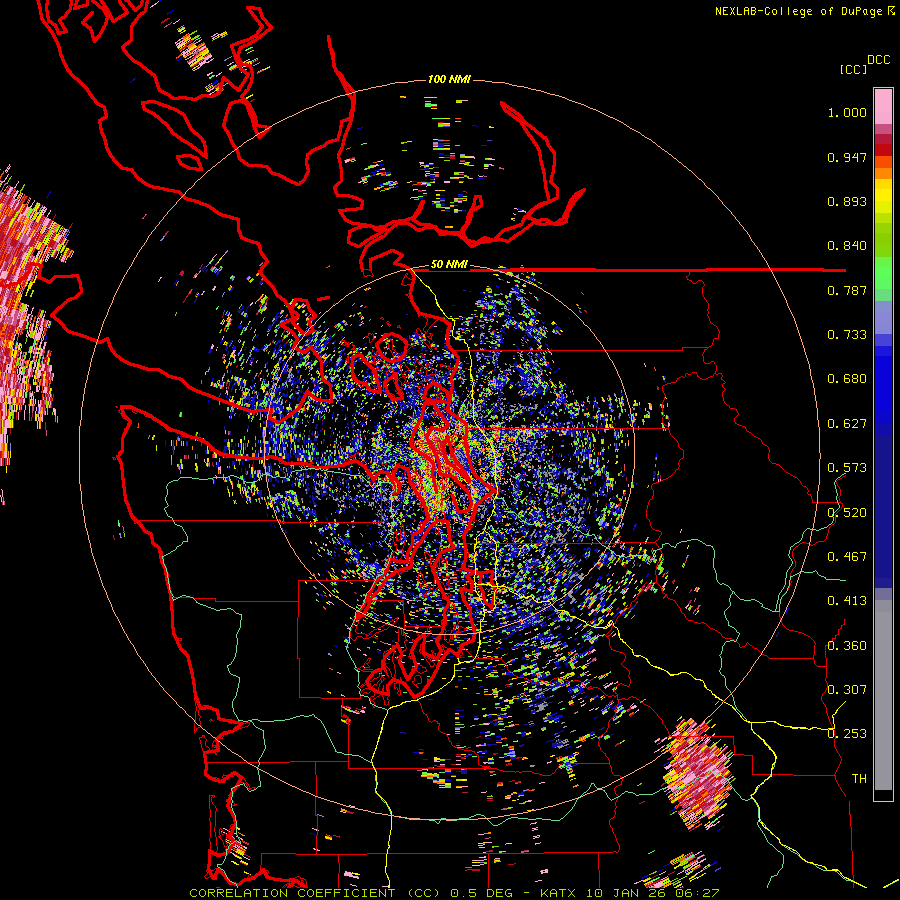Select the 0.307 legend value
This screenshot has width=900, height=900.
click(x=847, y=690)
